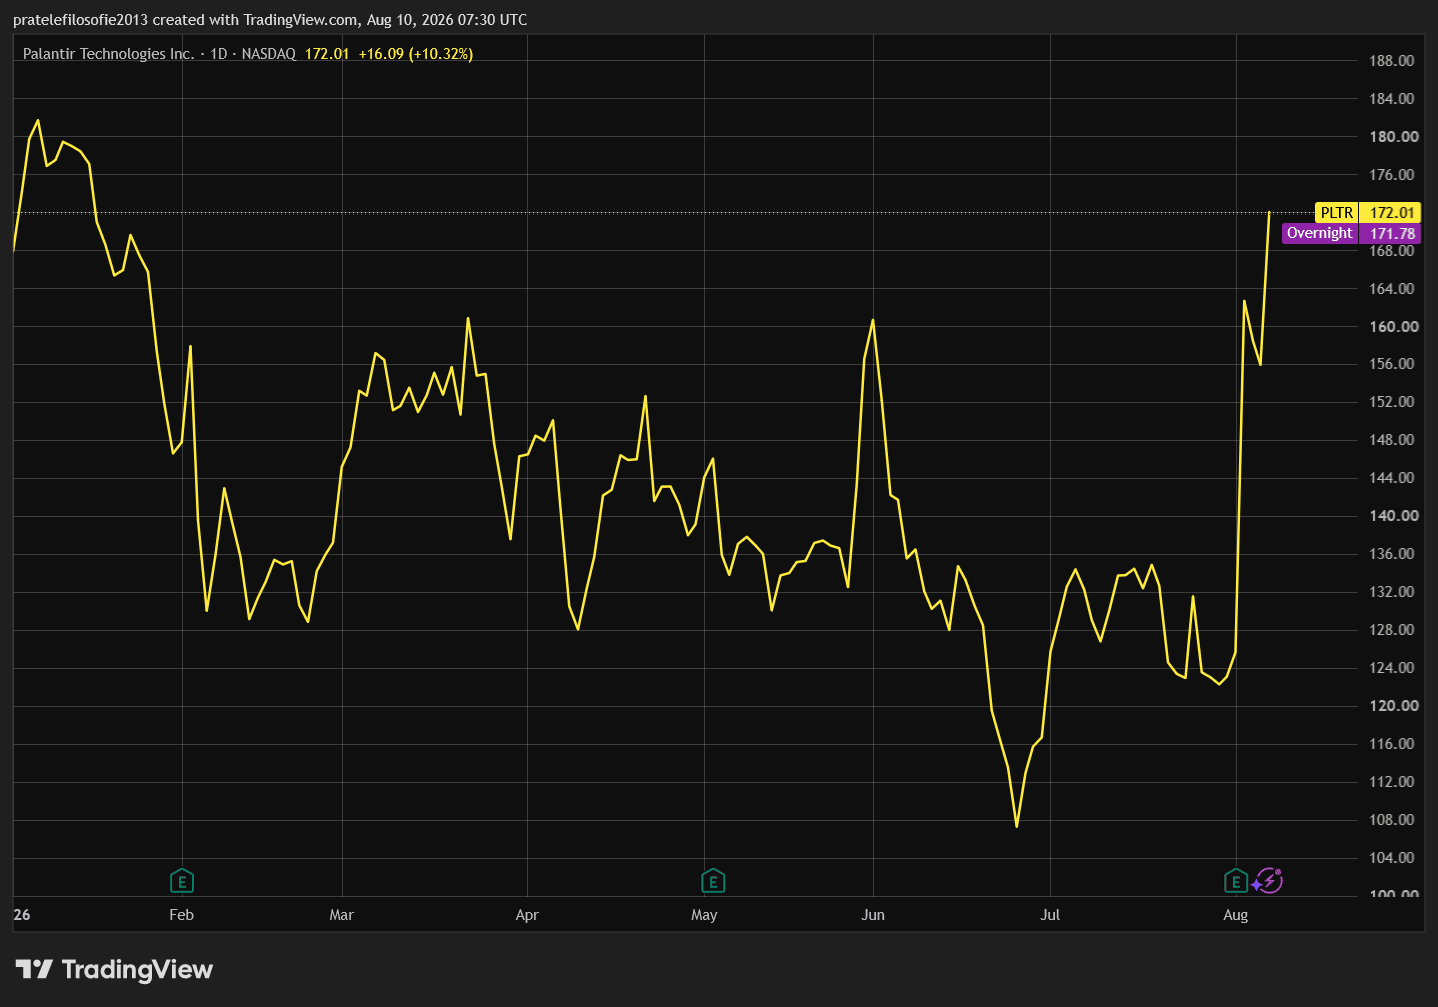1438x1007 pixels.
Task: Click the 116.00 price axis label
Action: (1392, 744)
